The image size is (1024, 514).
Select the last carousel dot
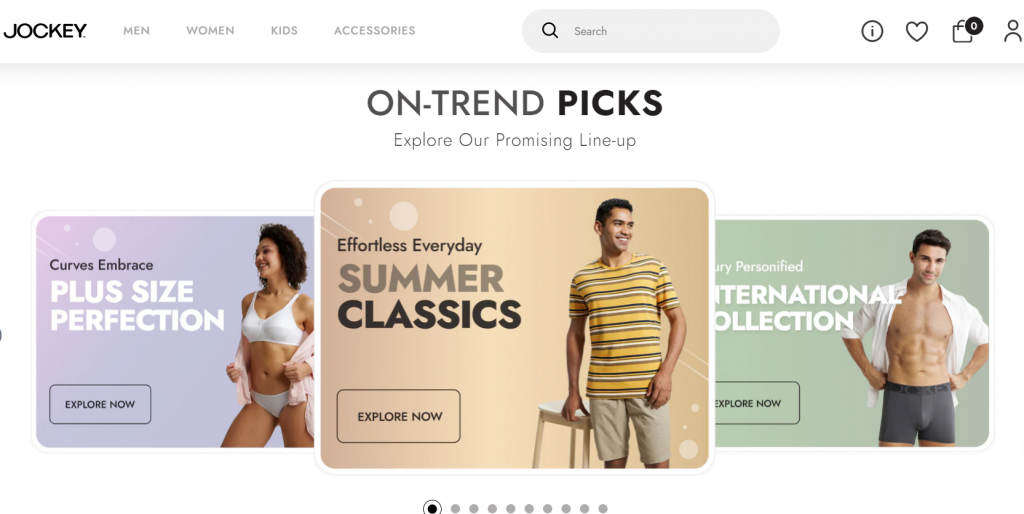603,509
